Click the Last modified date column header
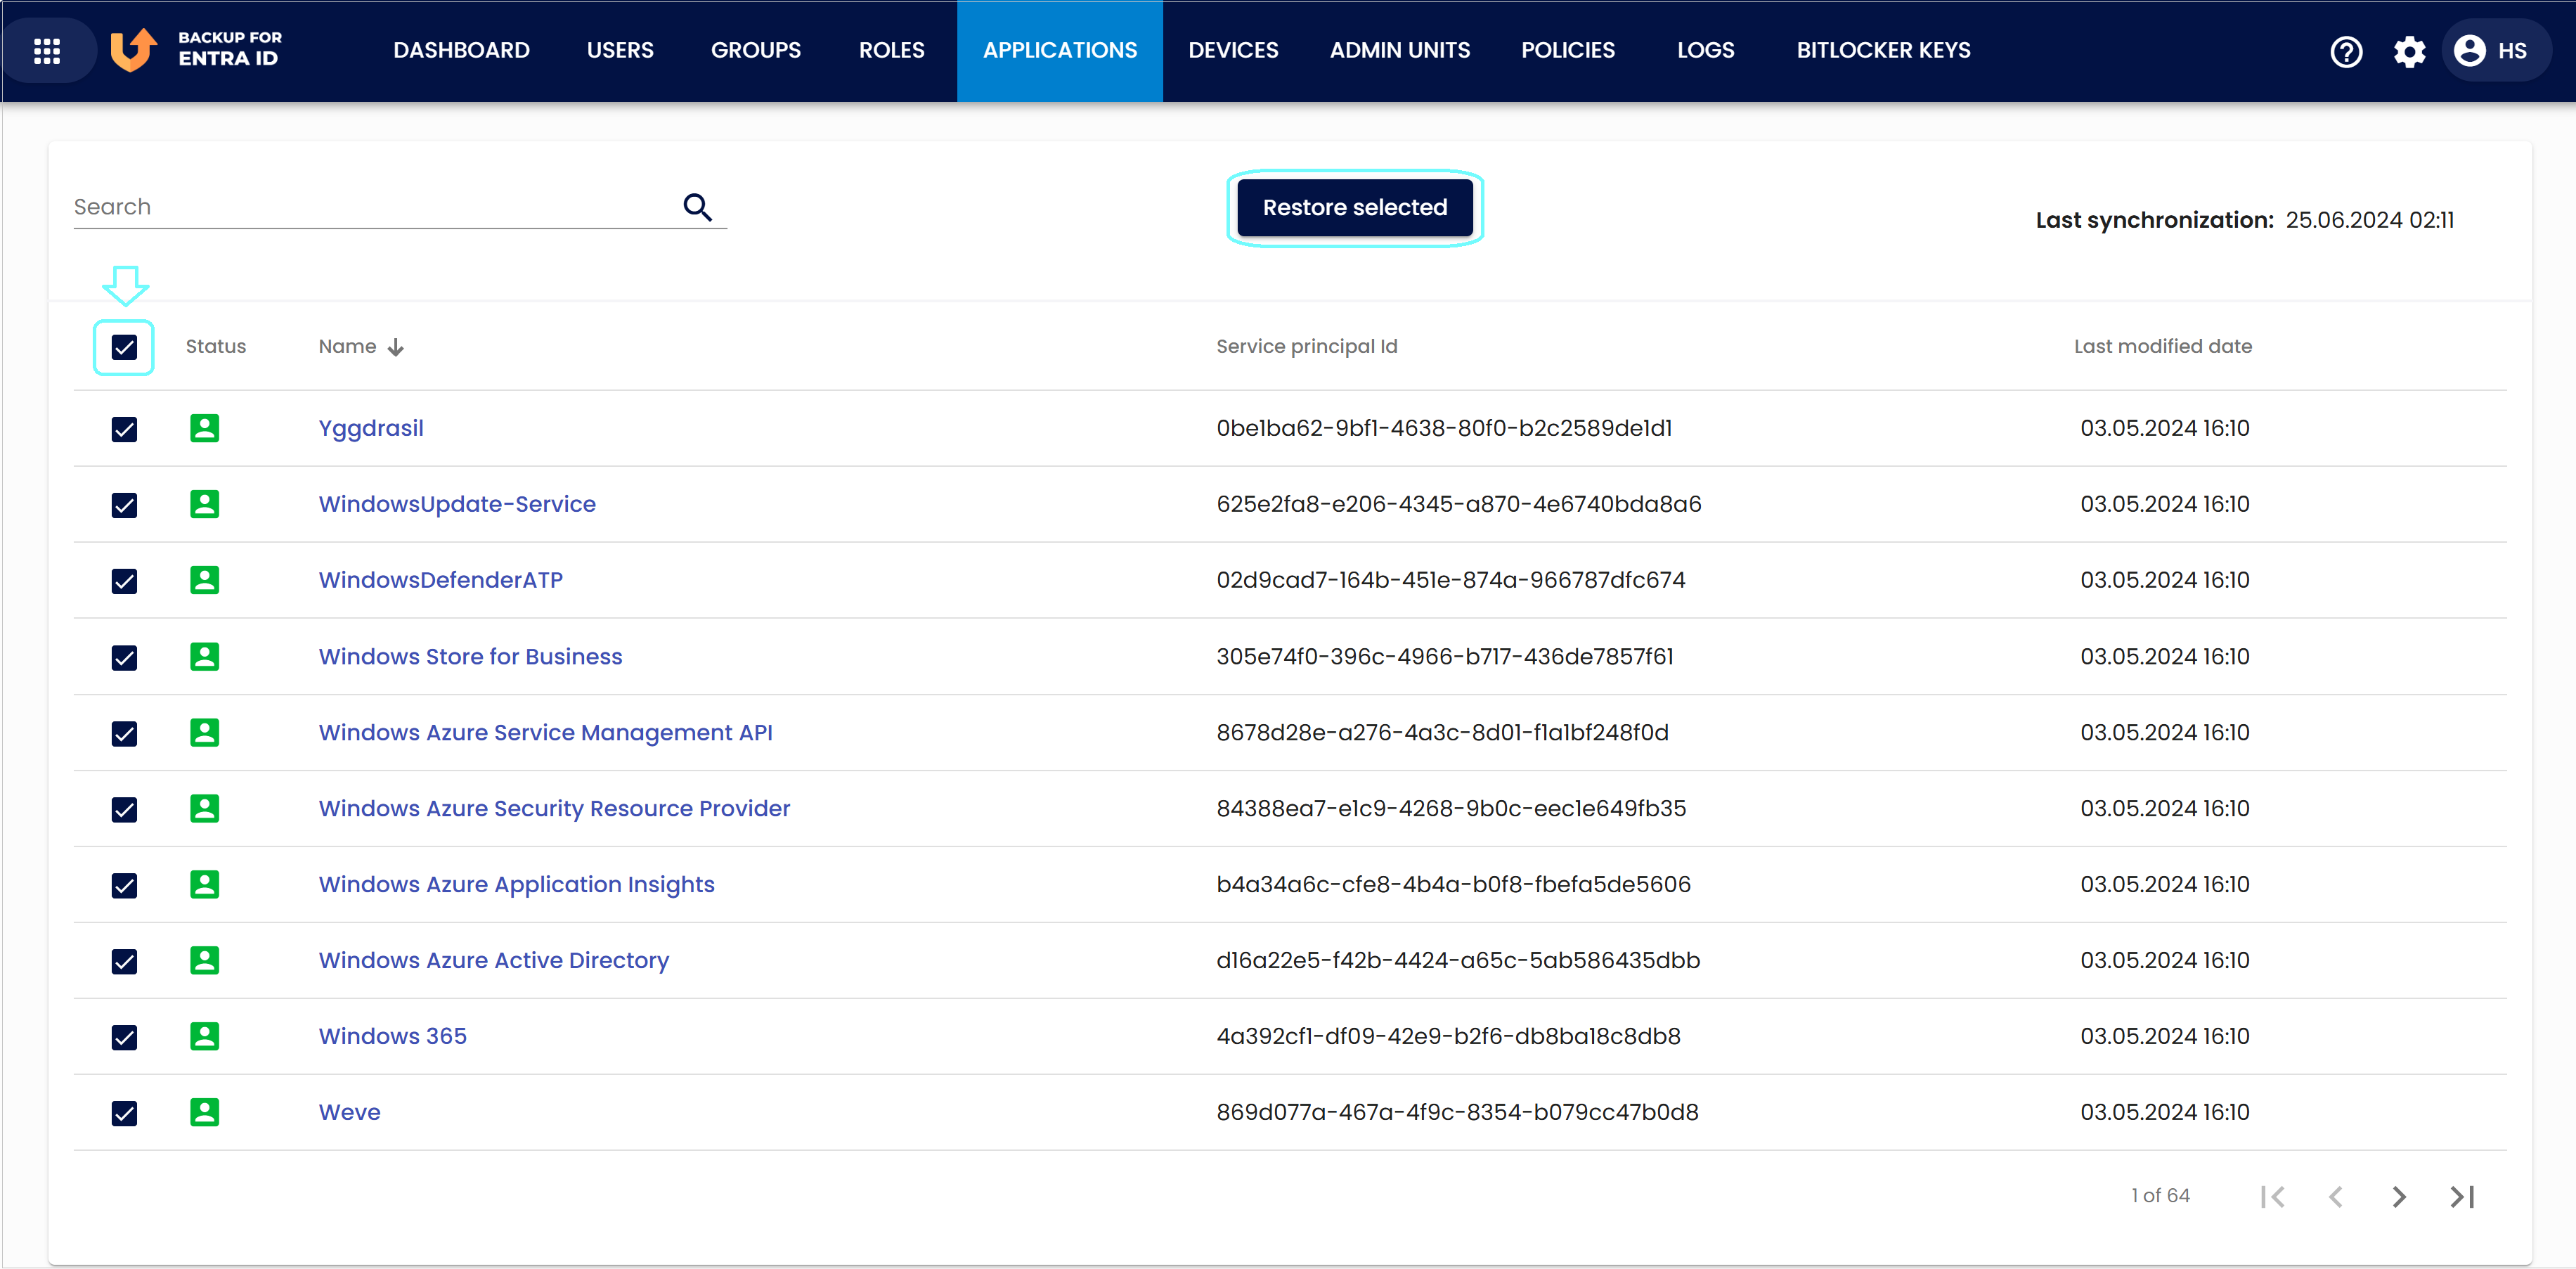 [x=2163, y=346]
